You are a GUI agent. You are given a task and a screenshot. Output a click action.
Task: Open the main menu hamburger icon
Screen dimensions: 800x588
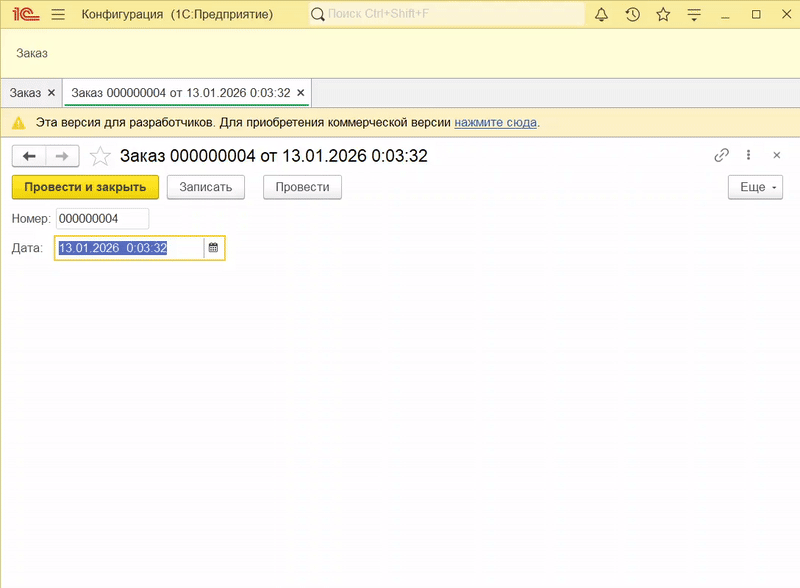[x=58, y=14]
